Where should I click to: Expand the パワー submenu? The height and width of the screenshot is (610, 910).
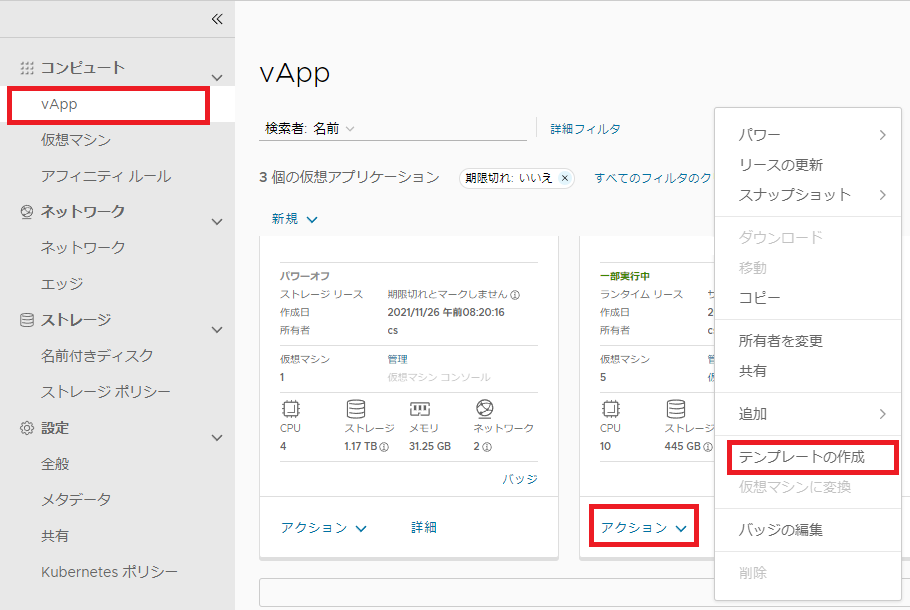pyautogui.click(x=811, y=135)
